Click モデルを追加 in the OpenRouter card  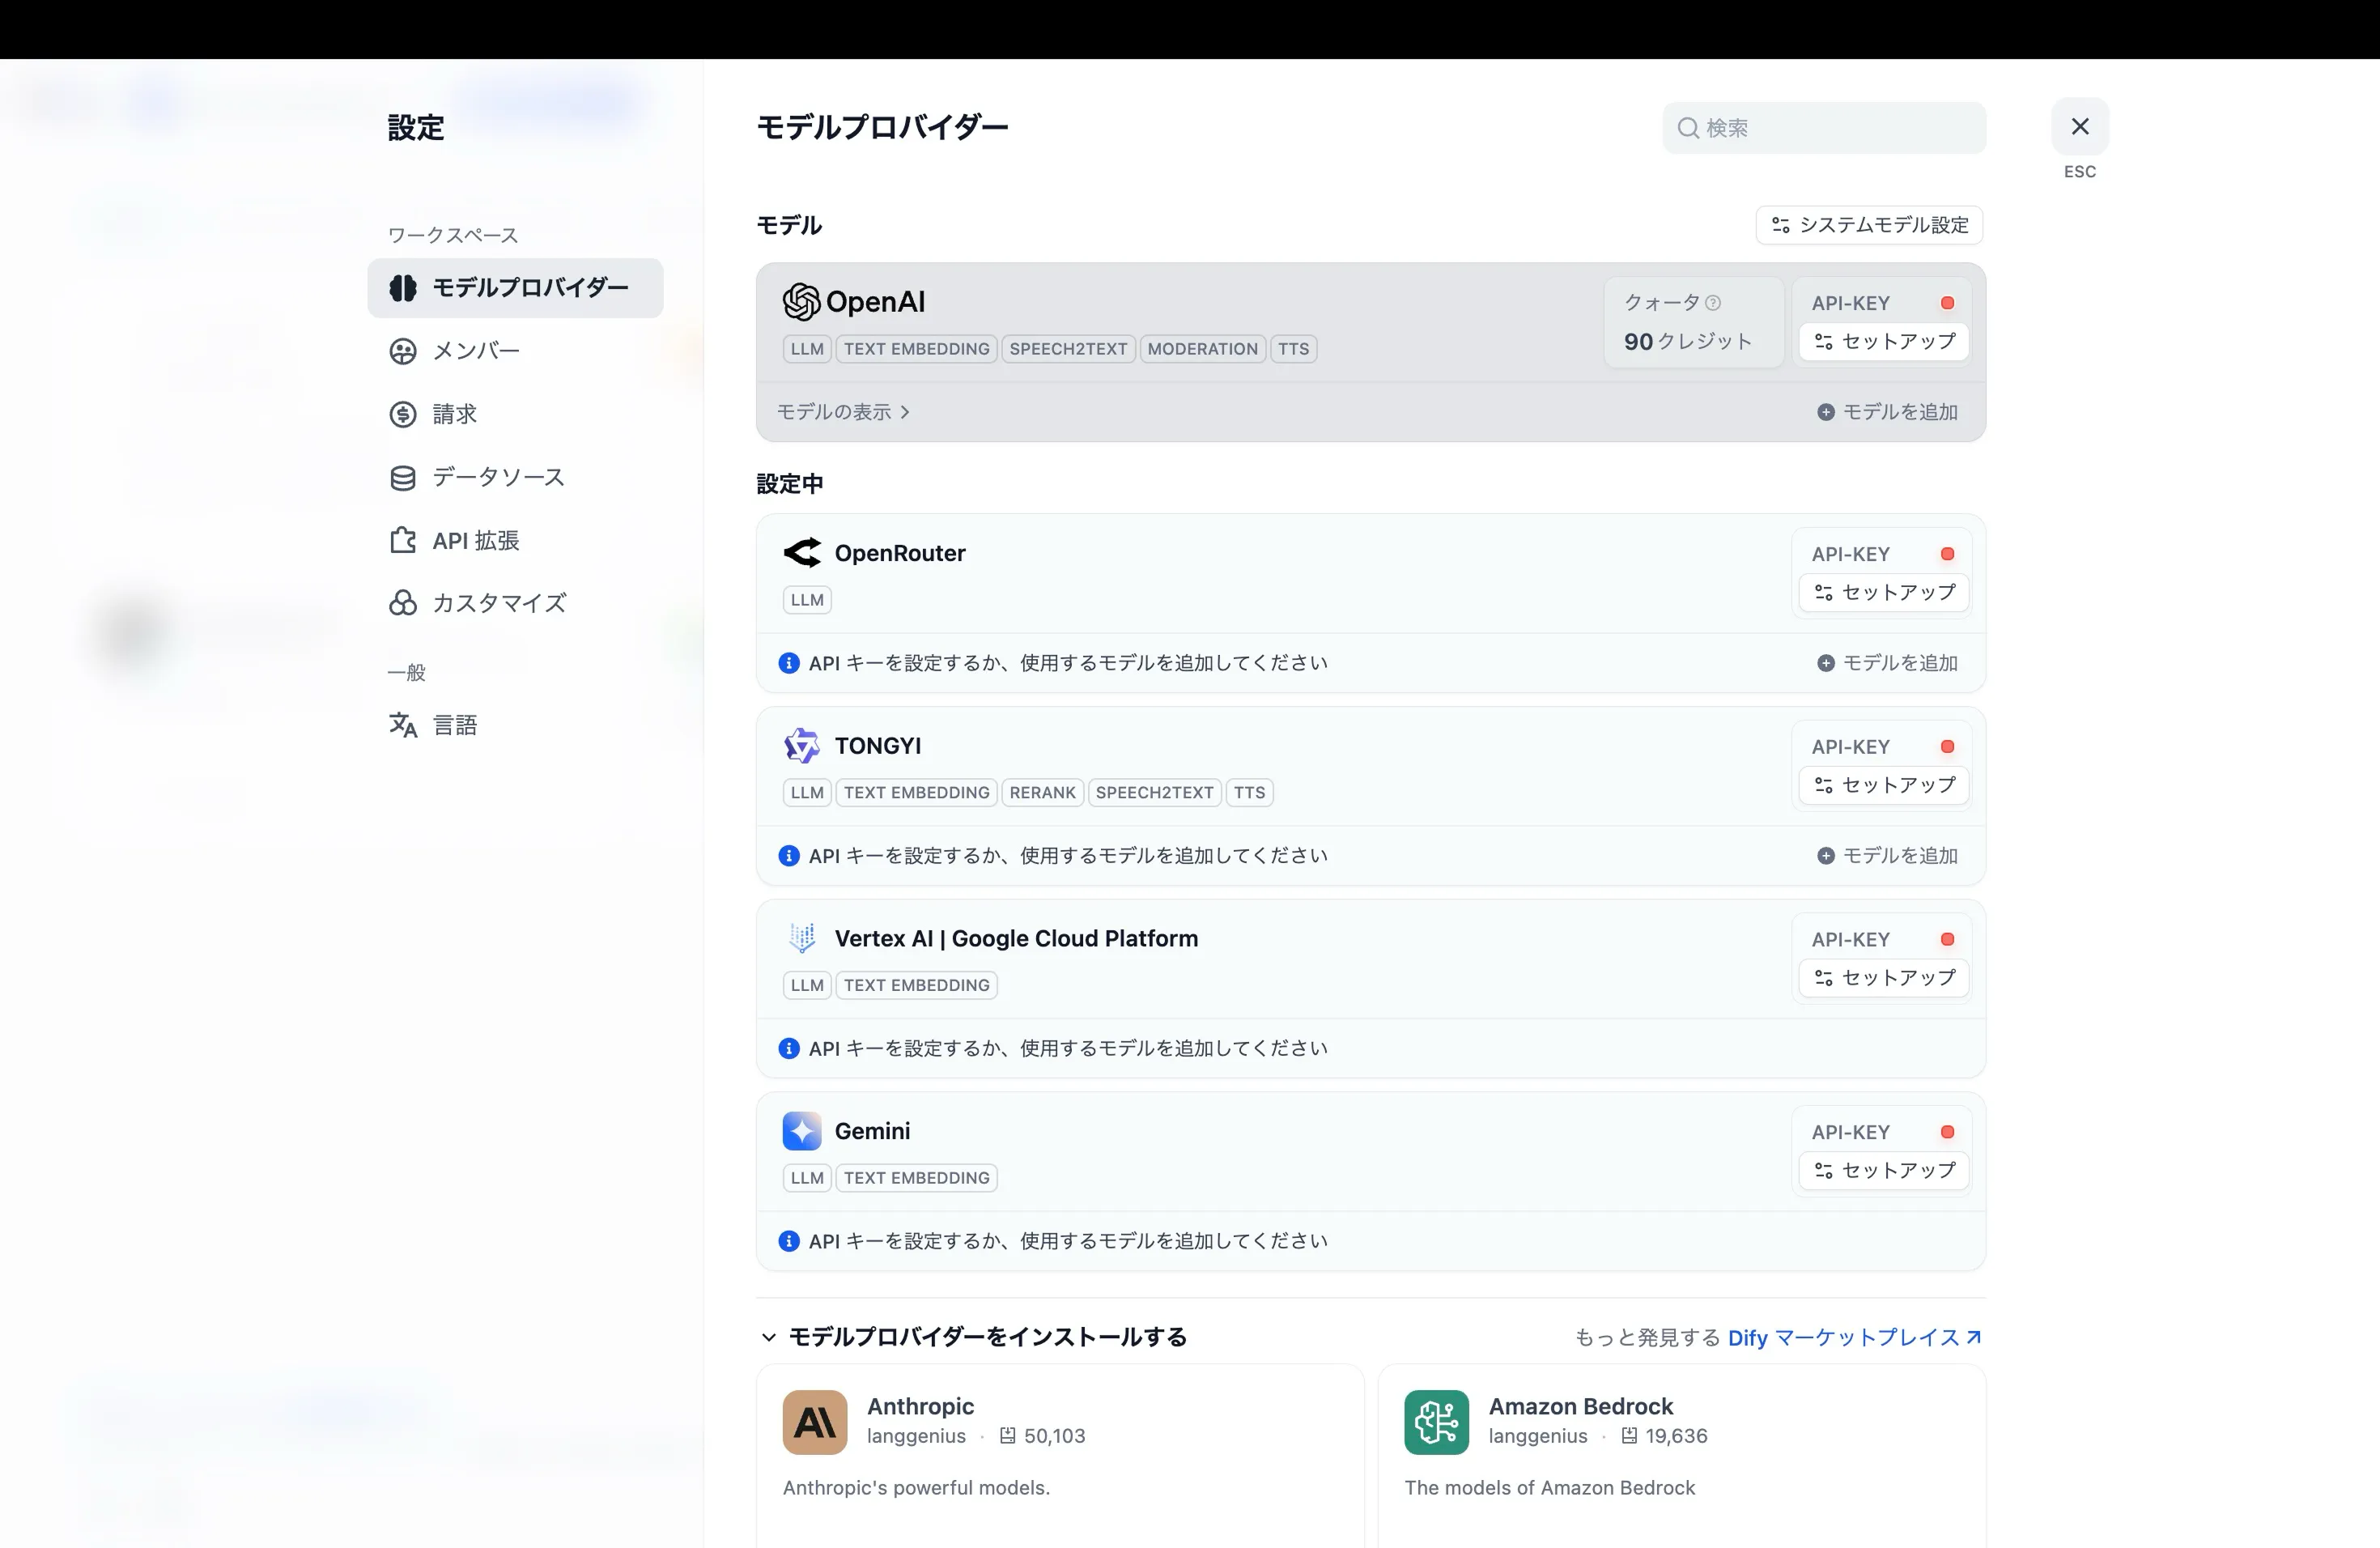pos(1887,663)
